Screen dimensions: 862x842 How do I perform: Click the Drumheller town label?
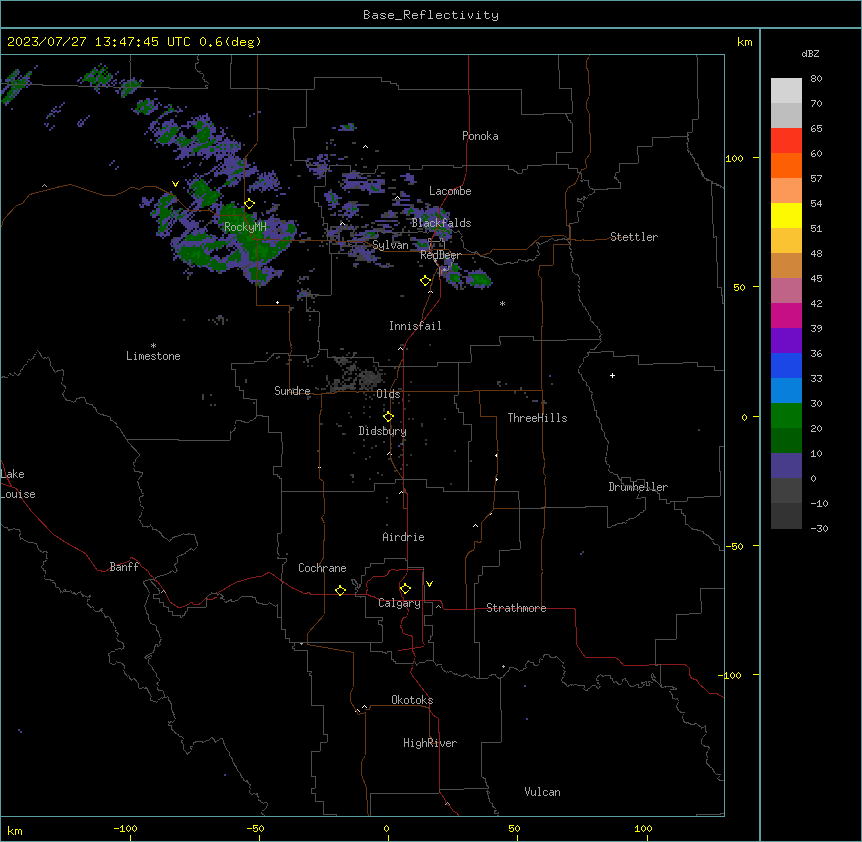click(x=638, y=487)
